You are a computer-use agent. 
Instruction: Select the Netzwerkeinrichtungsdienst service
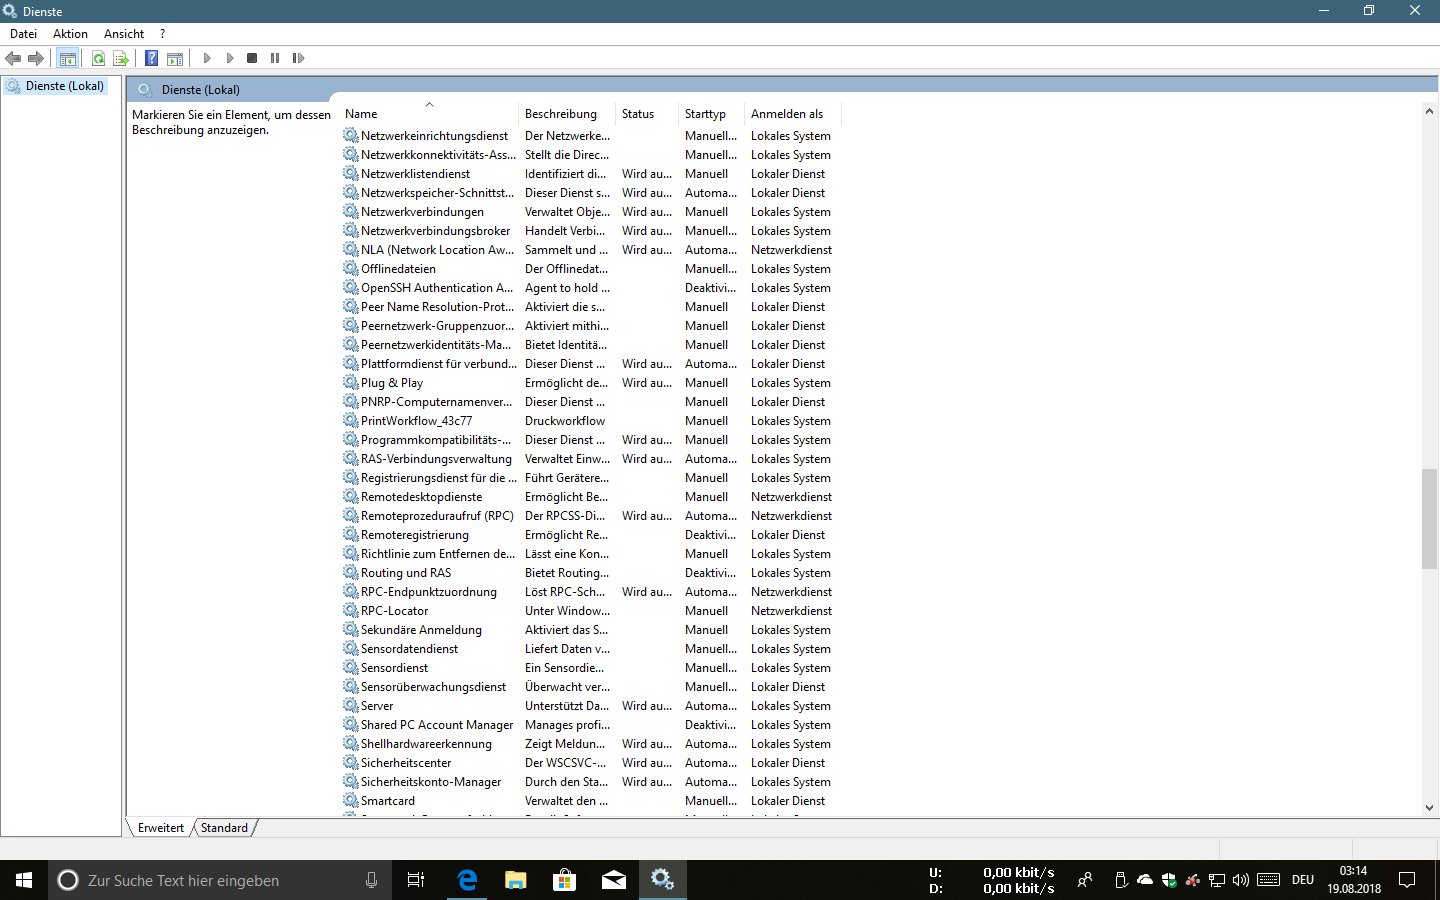pos(434,136)
